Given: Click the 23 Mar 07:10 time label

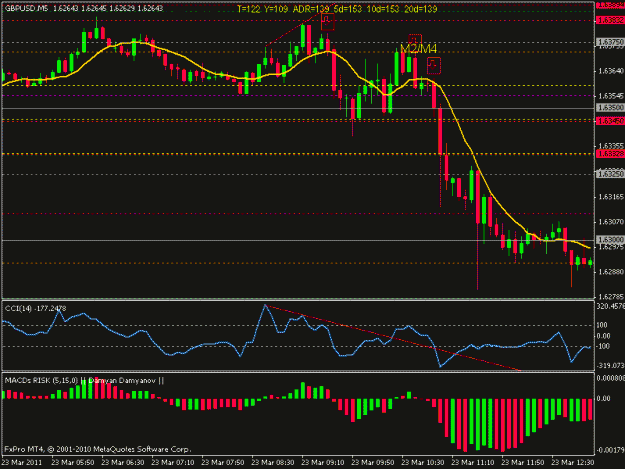Looking at the screenshot, I should 173,462.
